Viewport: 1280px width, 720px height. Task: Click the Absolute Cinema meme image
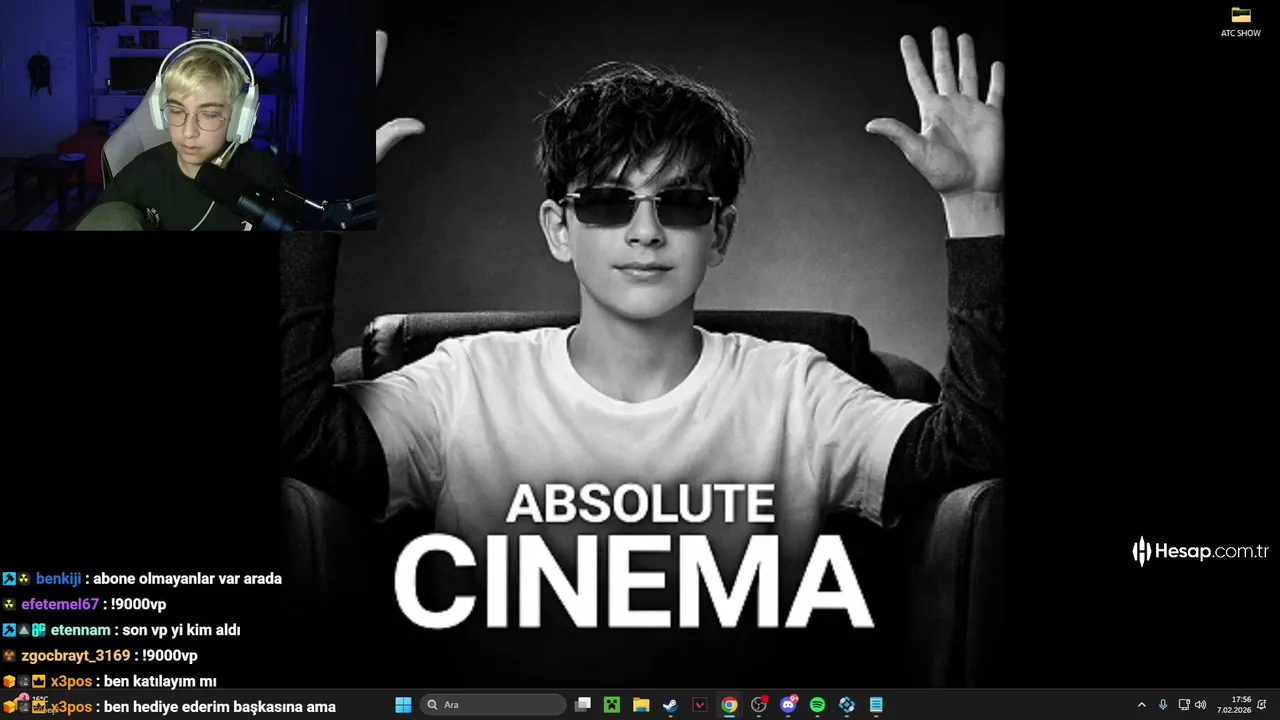click(642, 344)
